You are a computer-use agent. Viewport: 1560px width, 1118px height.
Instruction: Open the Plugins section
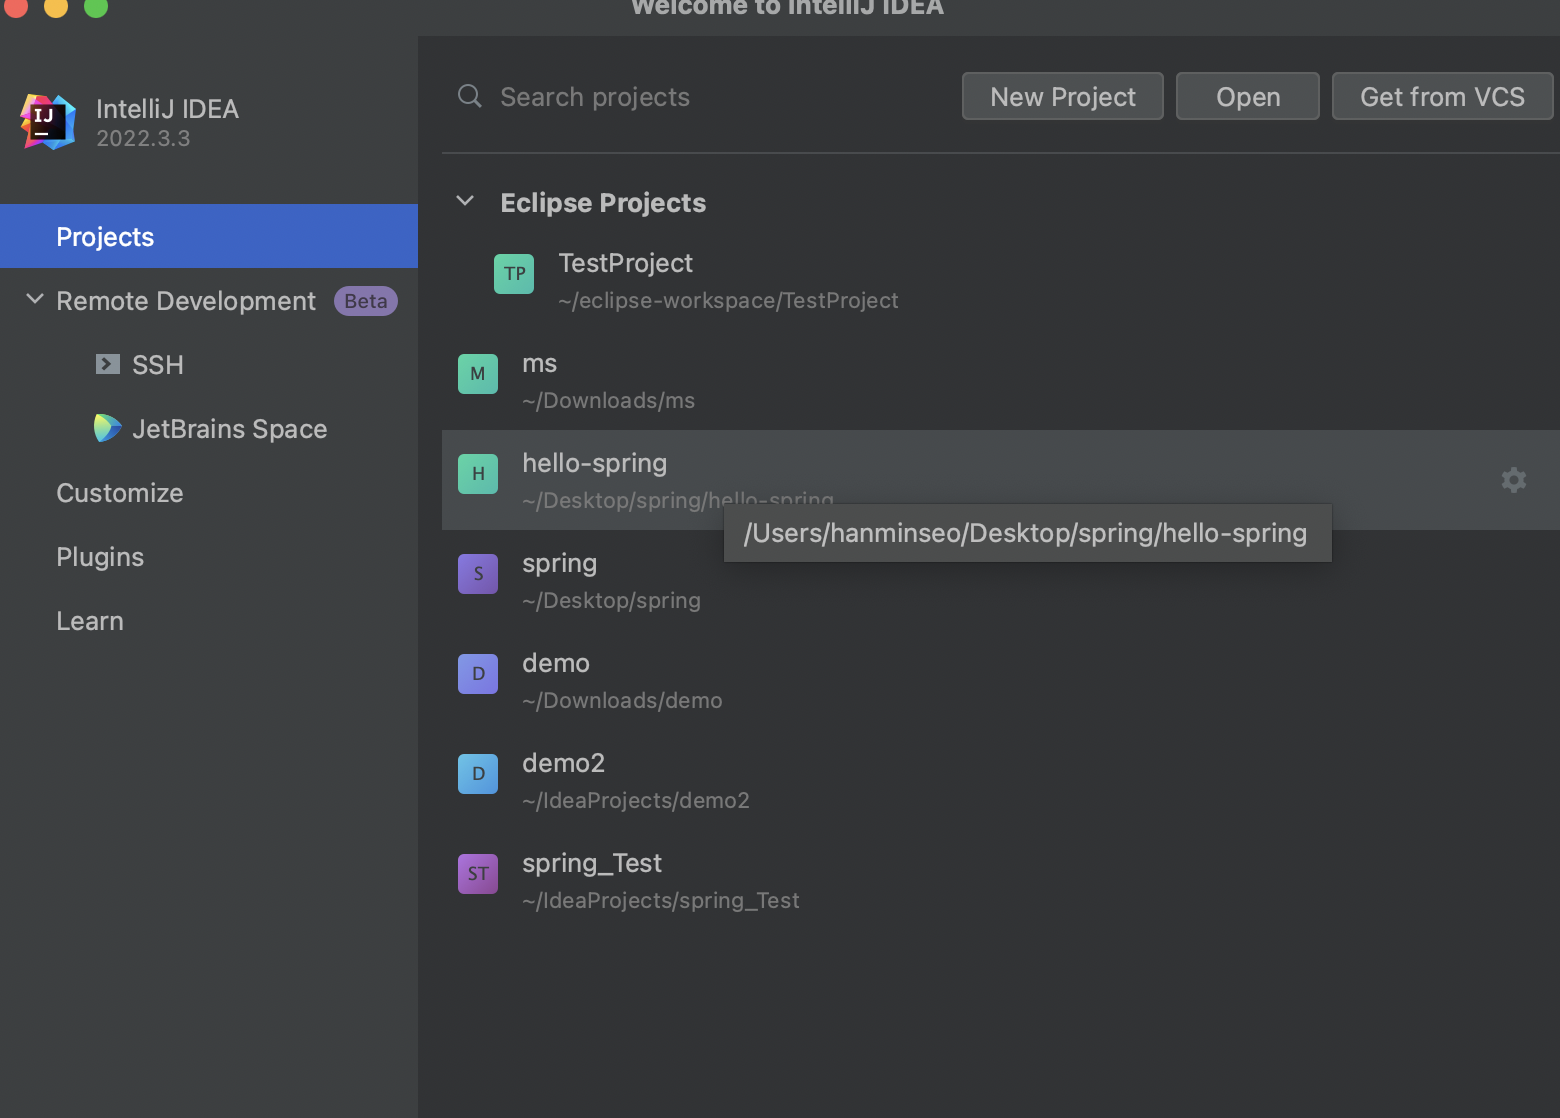100,557
